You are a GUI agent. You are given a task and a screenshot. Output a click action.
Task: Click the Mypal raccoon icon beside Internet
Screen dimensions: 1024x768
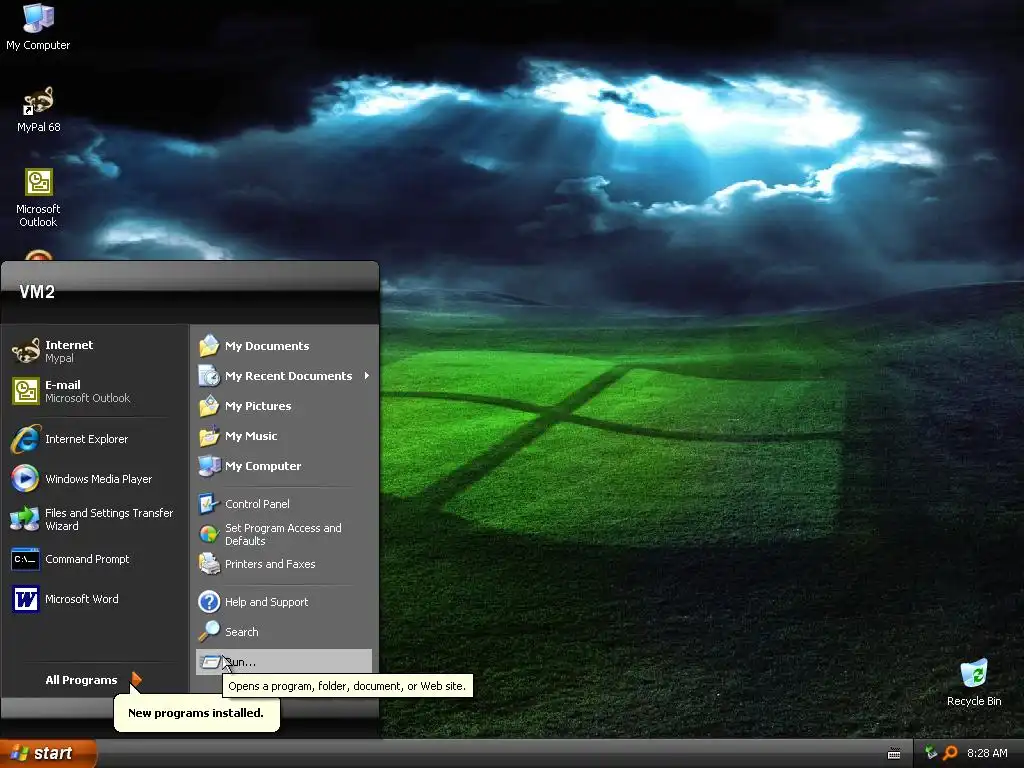tap(25, 351)
